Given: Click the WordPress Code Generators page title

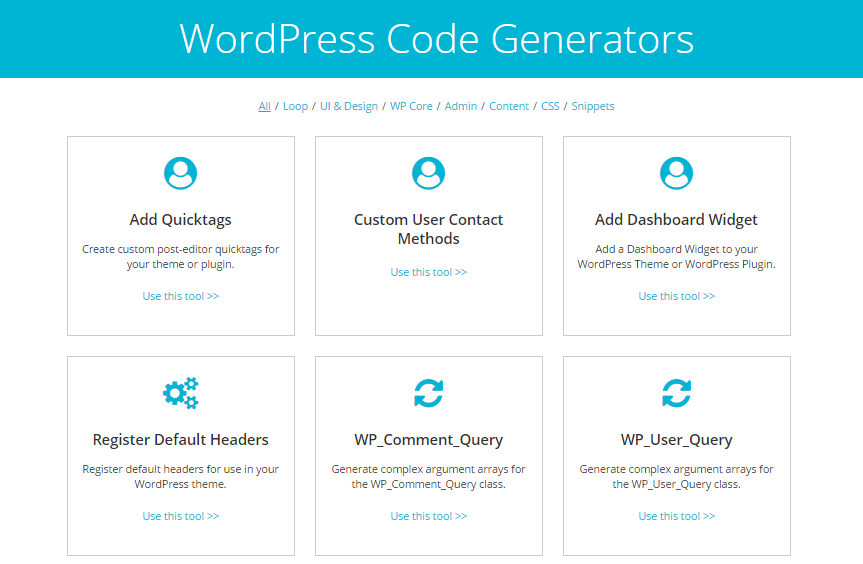Looking at the screenshot, I should point(436,39).
